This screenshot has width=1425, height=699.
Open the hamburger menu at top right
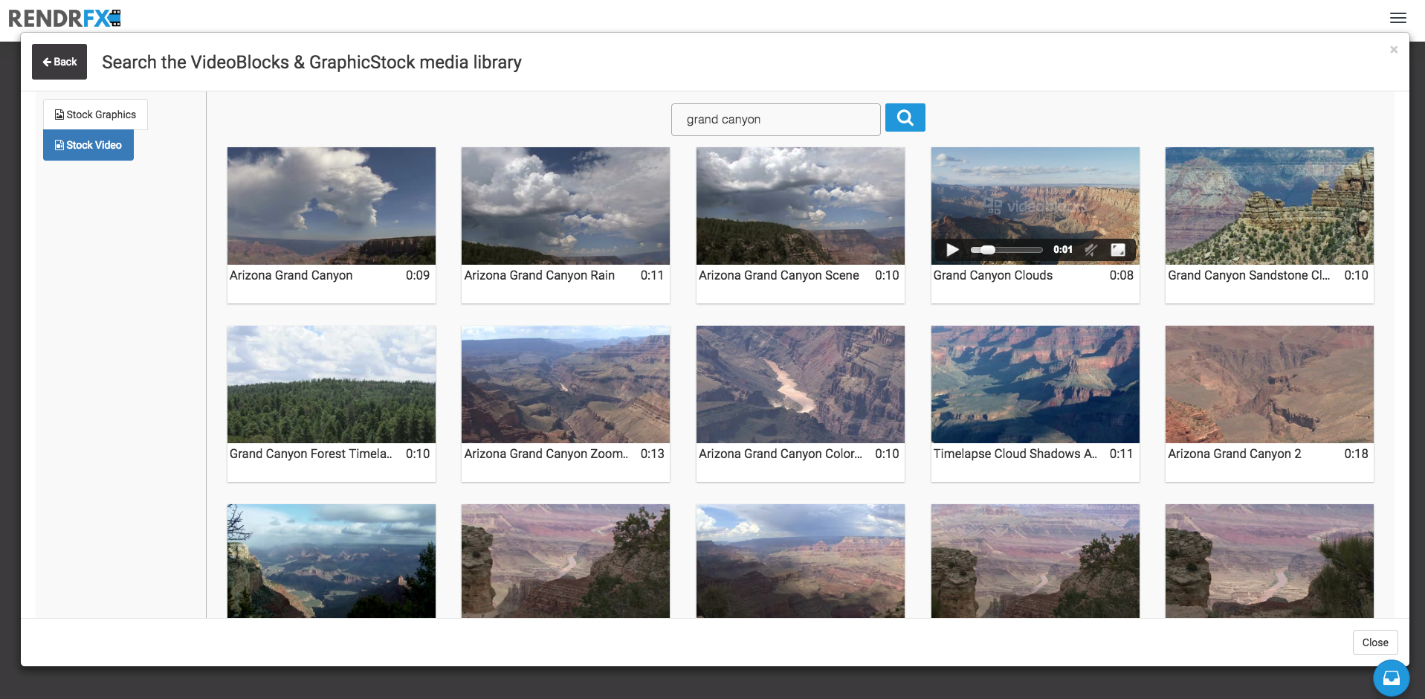[1398, 18]
